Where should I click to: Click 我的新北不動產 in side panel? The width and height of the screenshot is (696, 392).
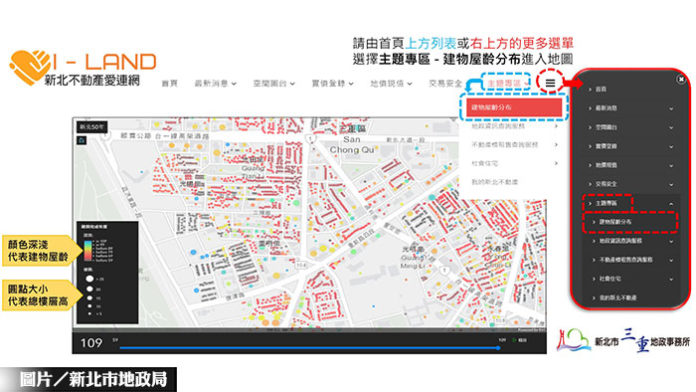point(618,298)
